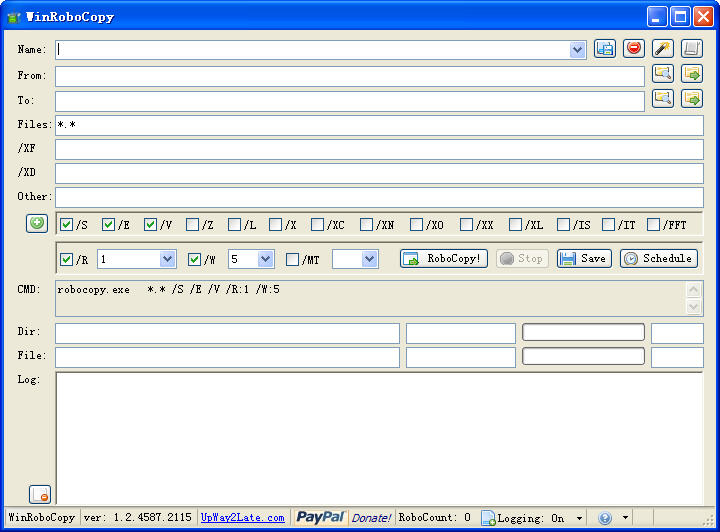The image size is (720, 532).
Task: Browse for the To folder with magnifier icon
Action: pos(663,98)
